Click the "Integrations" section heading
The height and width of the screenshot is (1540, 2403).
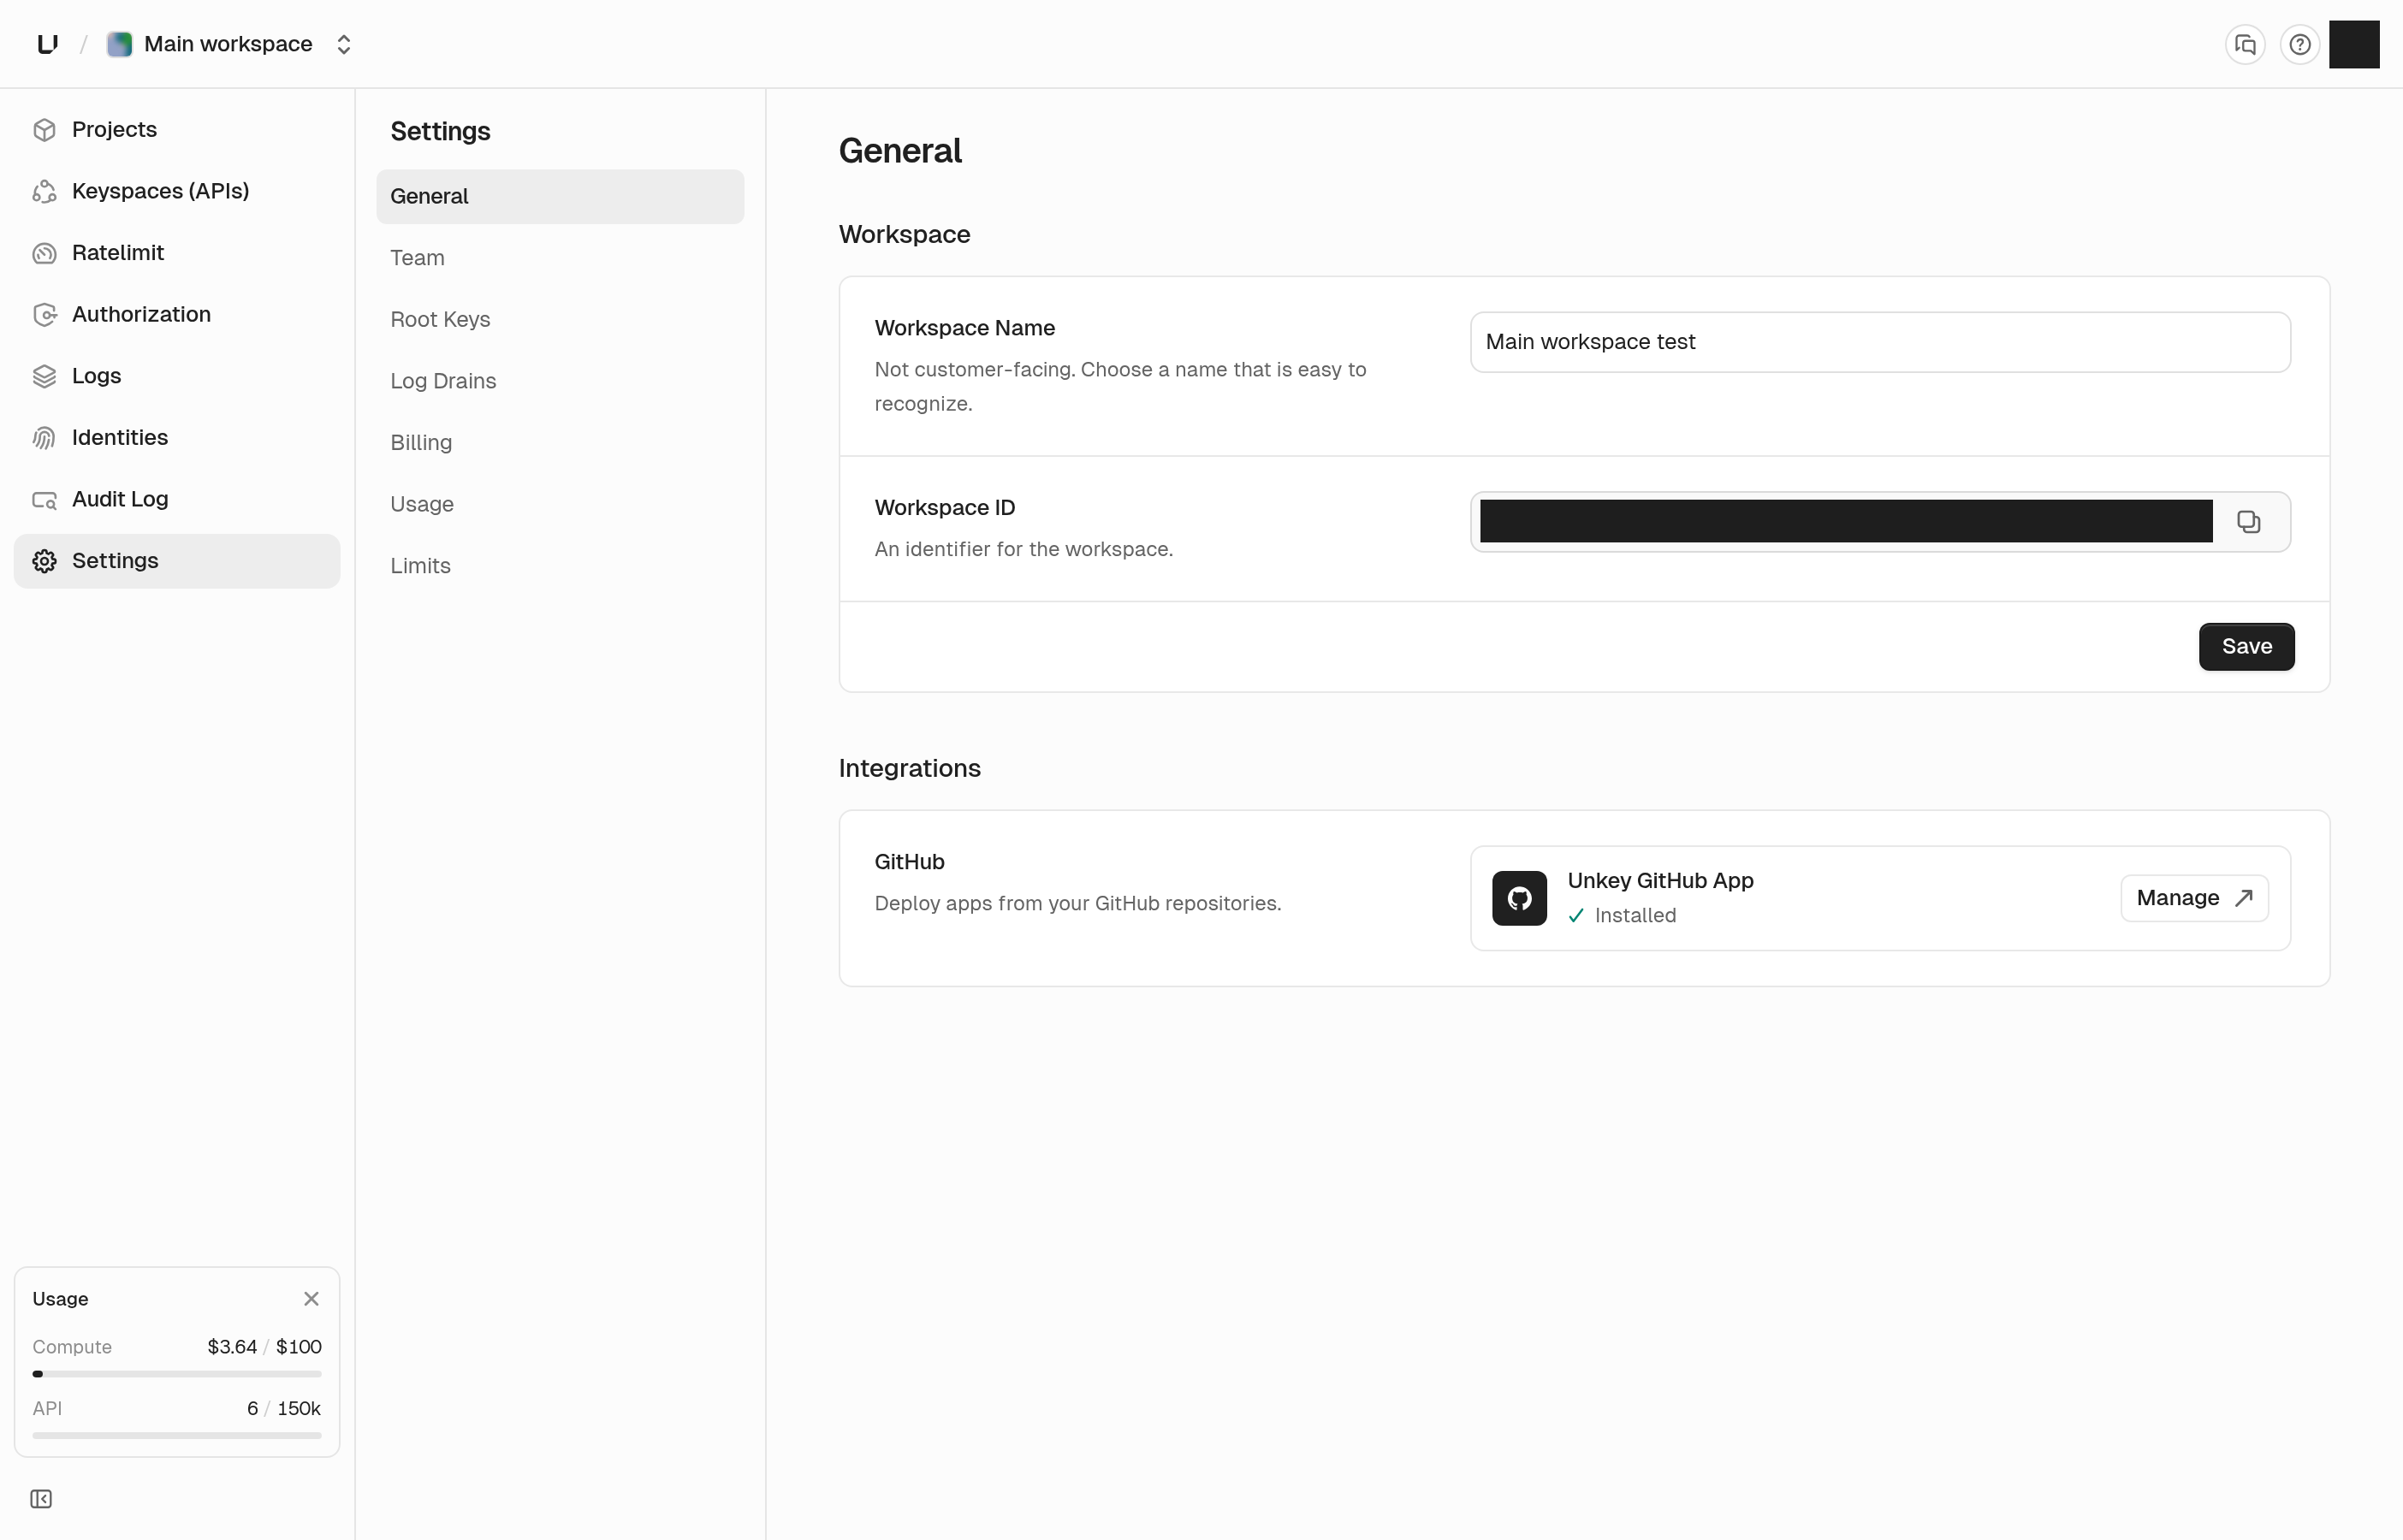(x=909, y=768)
